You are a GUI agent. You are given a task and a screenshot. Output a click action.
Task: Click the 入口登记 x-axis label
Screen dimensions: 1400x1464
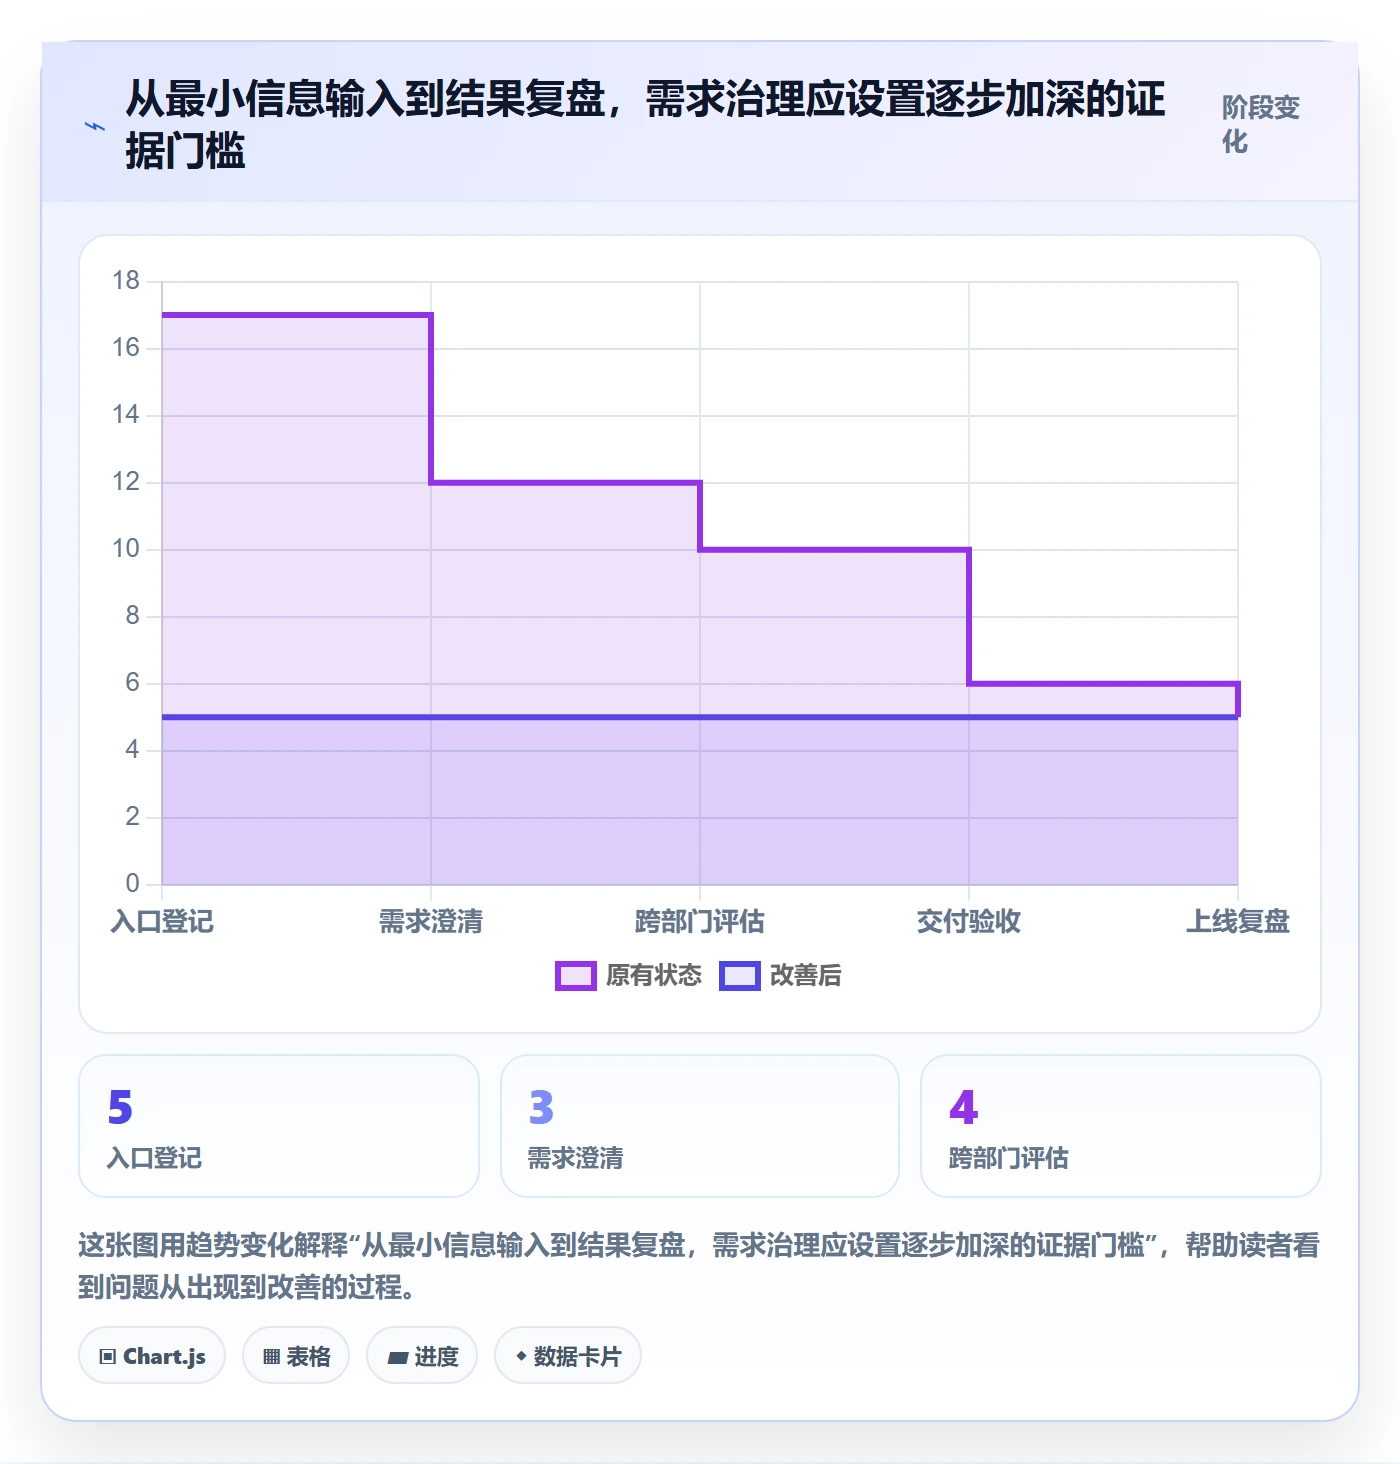162,921
